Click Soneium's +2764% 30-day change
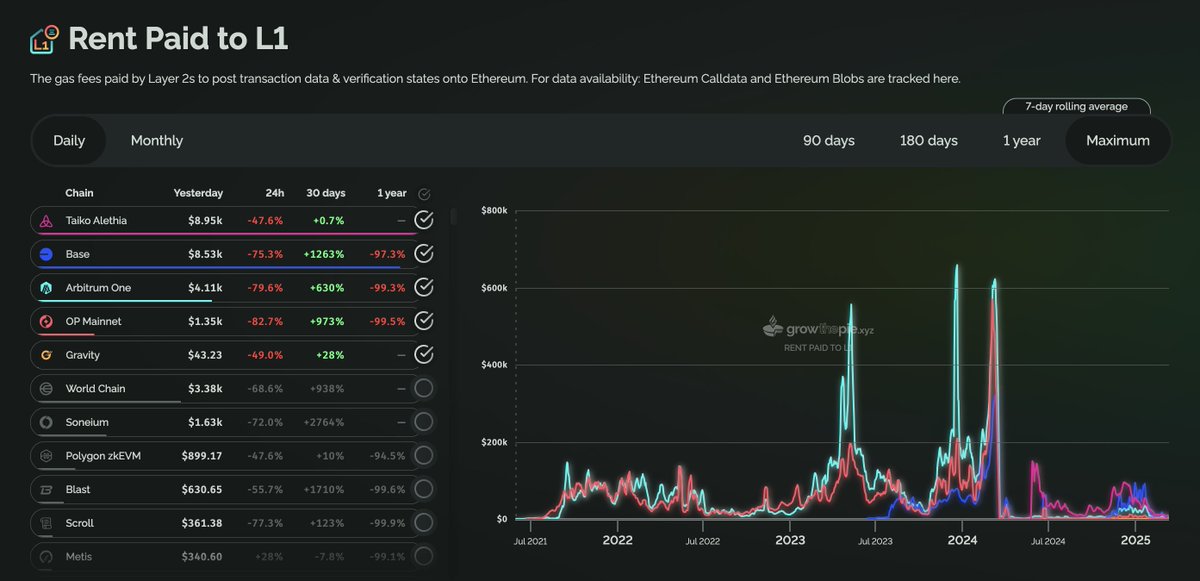Screen dimensions: 1200x581 coord(325,422)
